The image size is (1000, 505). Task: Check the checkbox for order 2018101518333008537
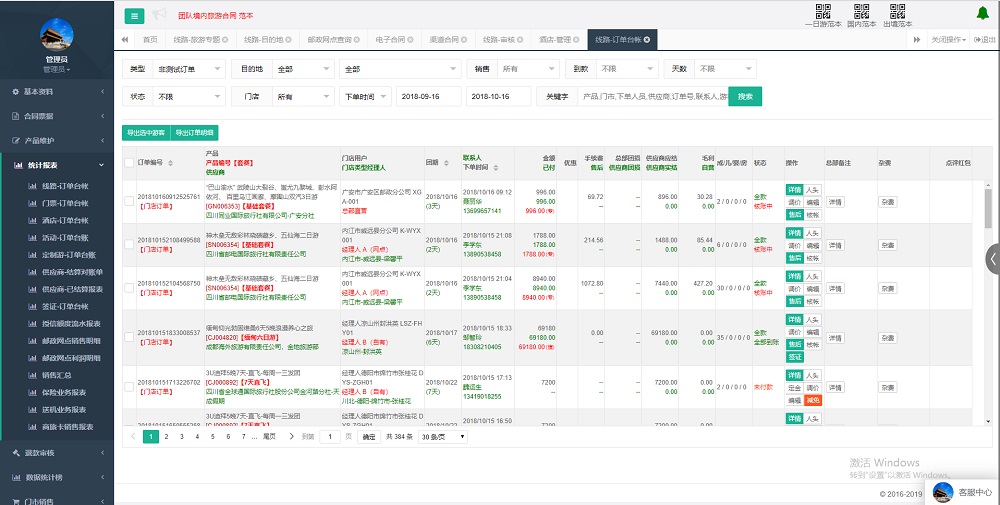128,336
